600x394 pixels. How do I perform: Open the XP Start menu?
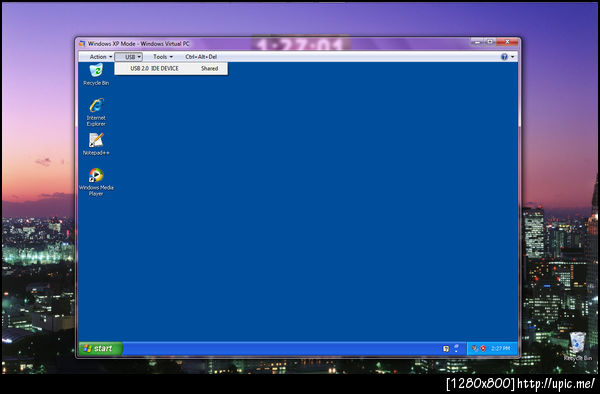click(100, 348)
